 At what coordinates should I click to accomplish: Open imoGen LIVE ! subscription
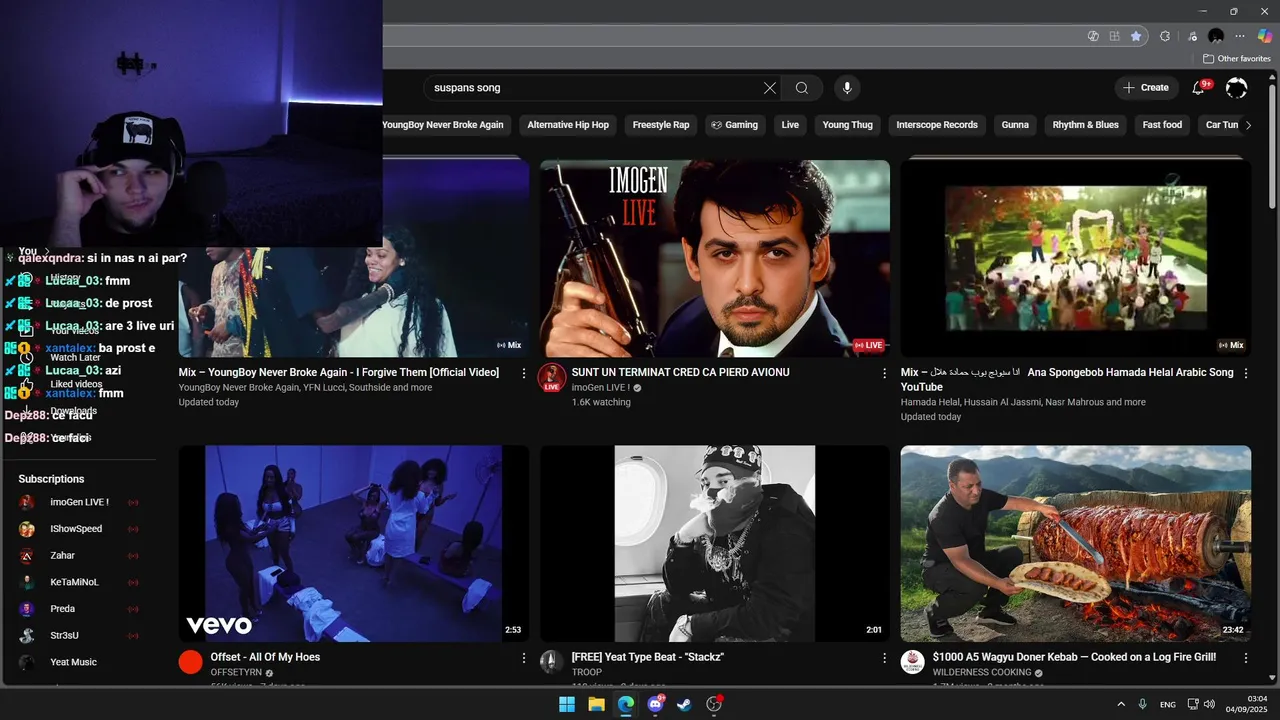[78, 502]
